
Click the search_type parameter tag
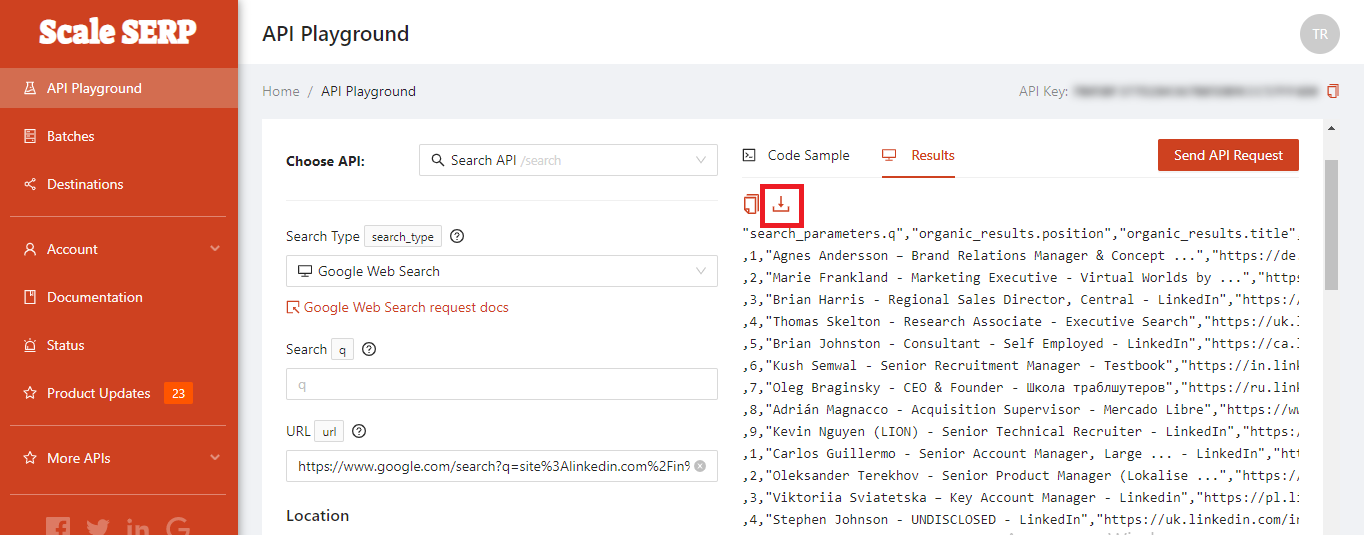[403, 237]
